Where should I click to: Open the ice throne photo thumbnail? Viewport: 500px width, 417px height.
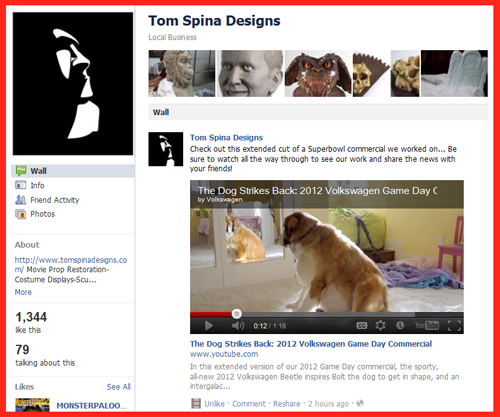(x=454, y=73)
